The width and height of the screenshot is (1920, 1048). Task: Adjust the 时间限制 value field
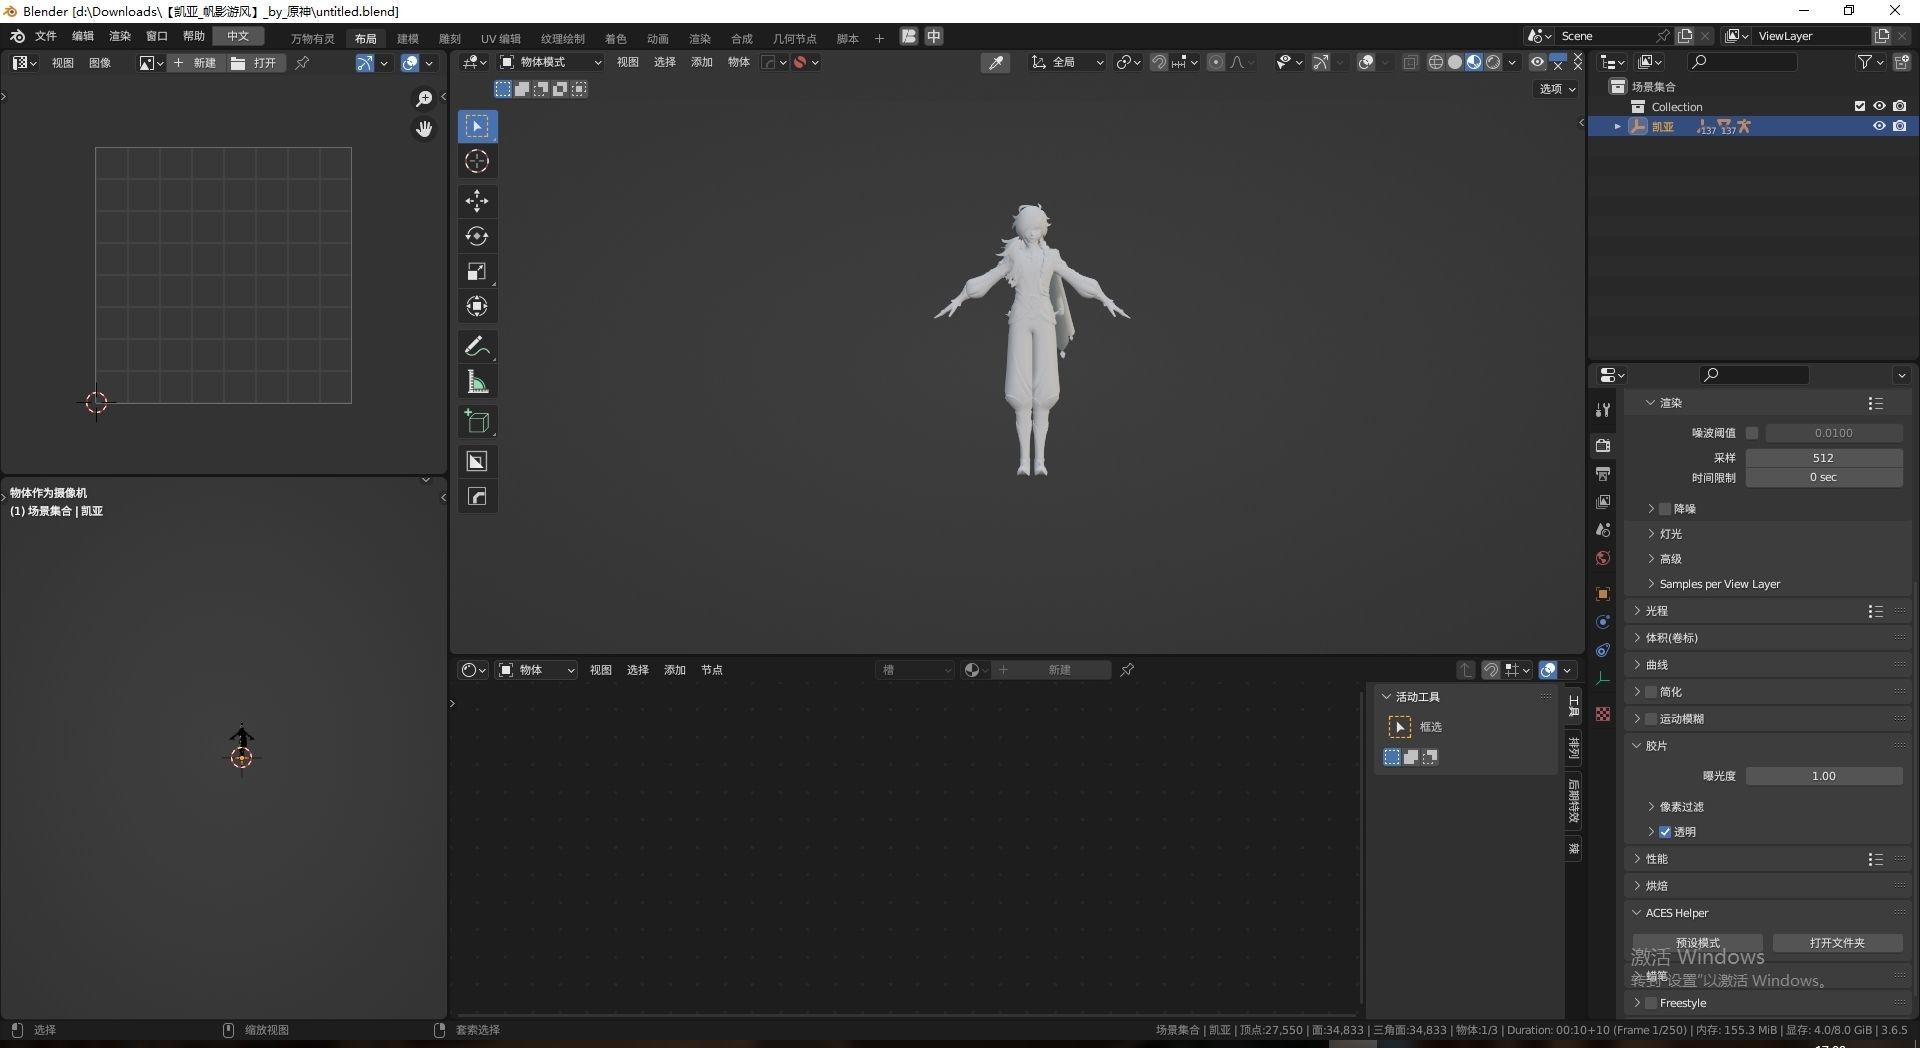tap(1824, 478)
